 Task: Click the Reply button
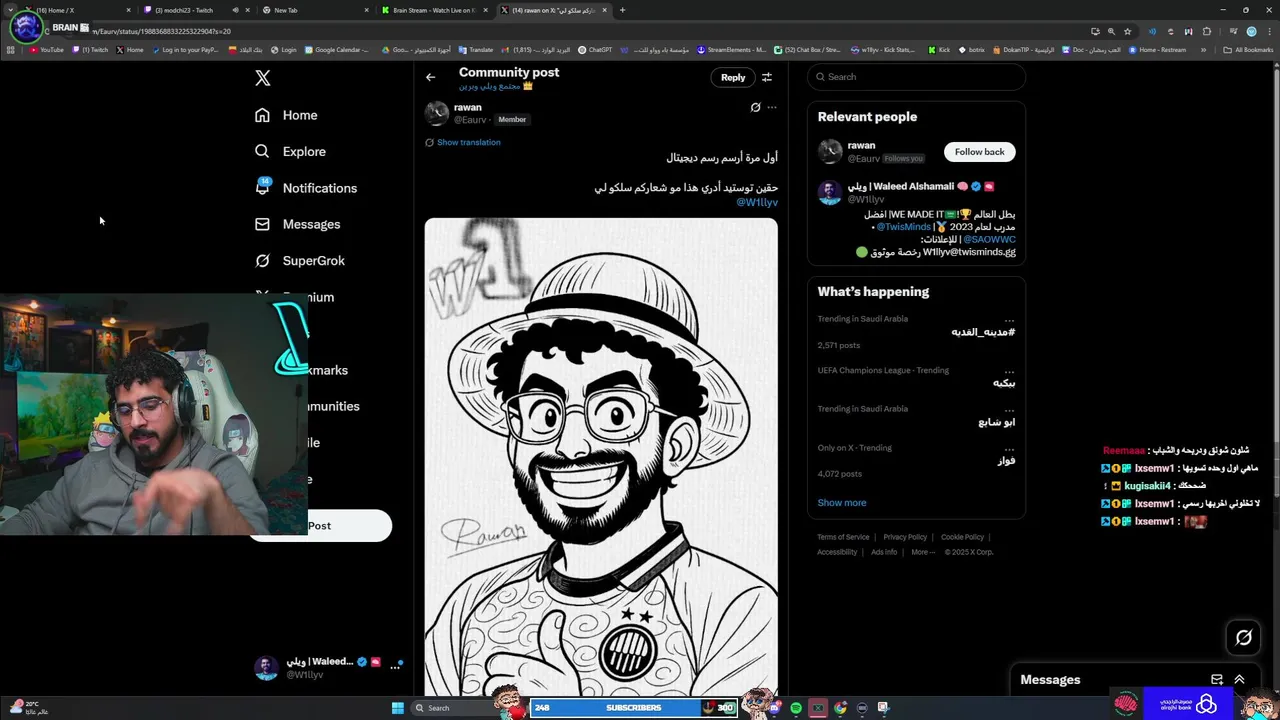pos(733,77)
